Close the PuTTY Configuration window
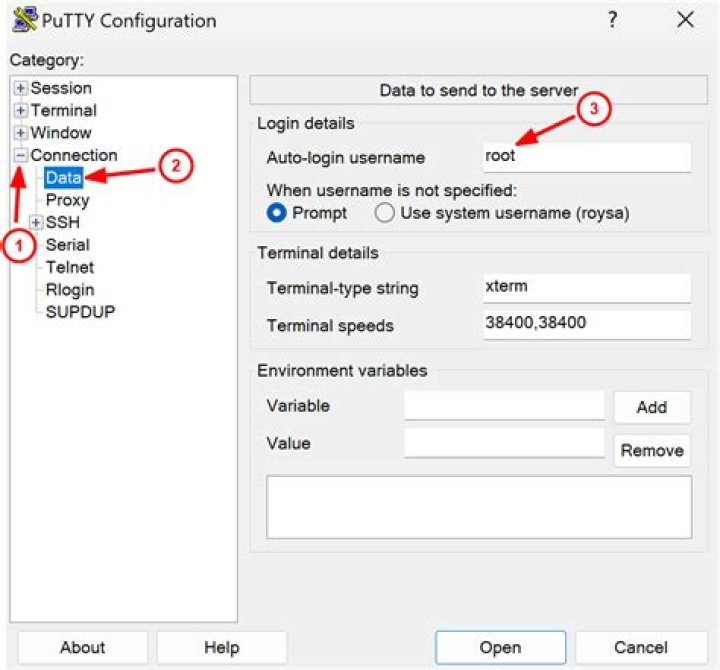The height and width of the screenshot is (670, 720). (685, 20)
